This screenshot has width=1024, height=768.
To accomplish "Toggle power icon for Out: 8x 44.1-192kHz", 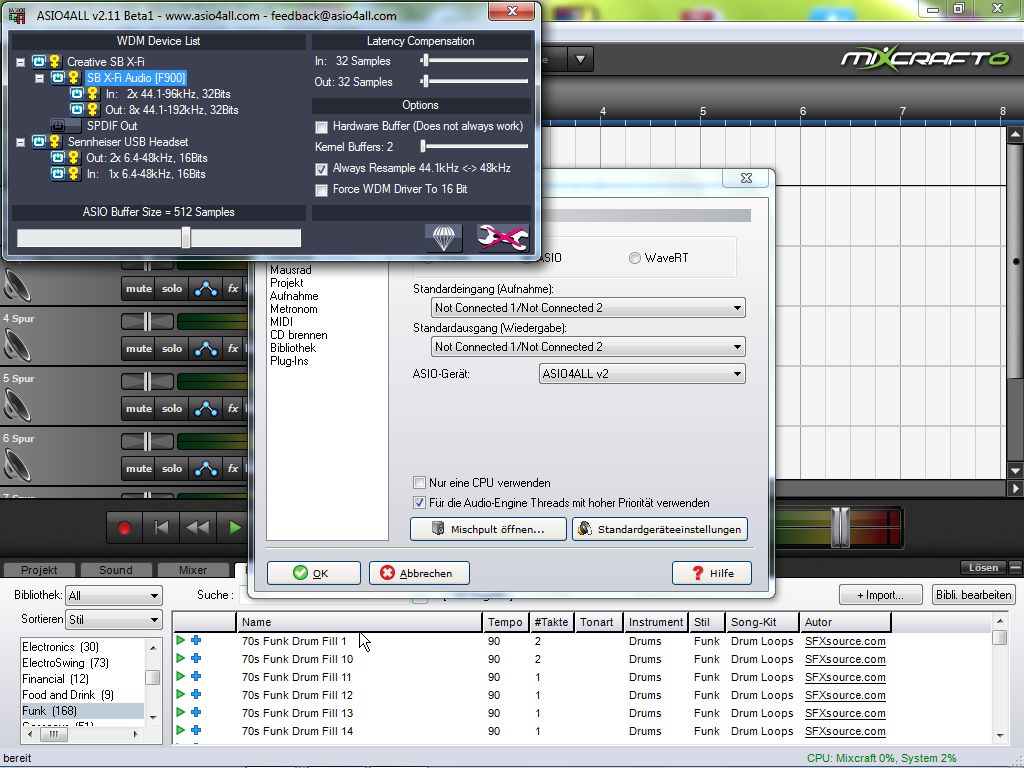I will coord(77,110).
